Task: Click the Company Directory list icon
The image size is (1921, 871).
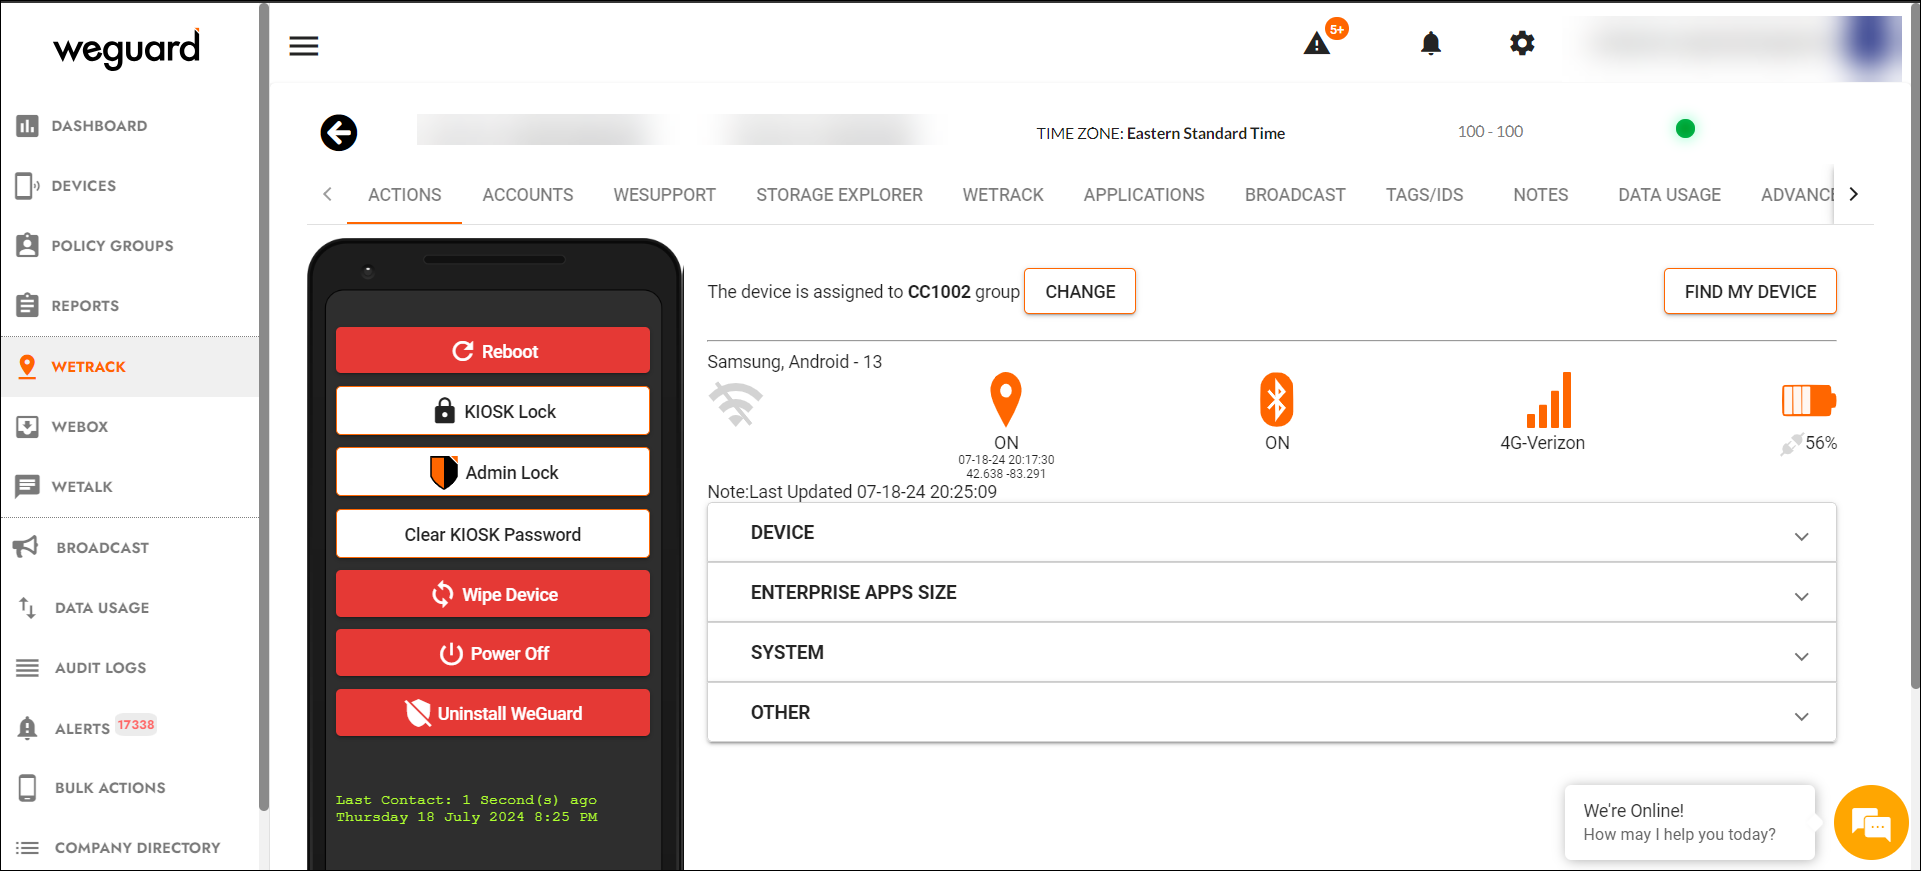Action: (27, 848)
